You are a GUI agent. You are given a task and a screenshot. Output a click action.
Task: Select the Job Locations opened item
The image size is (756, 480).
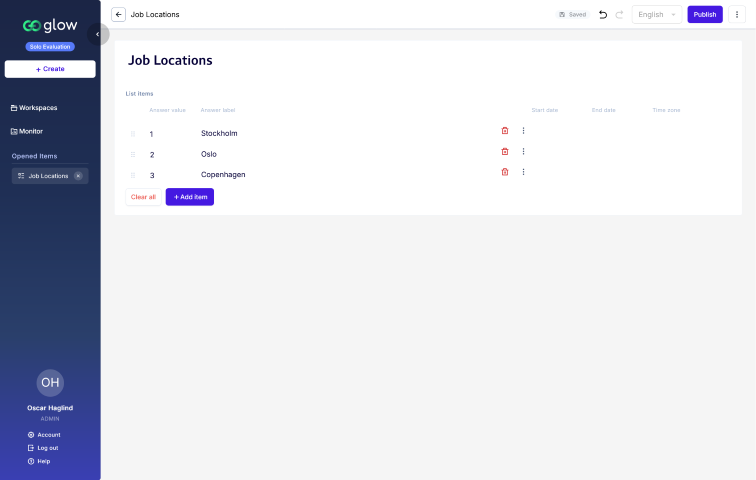click(48, 176)
